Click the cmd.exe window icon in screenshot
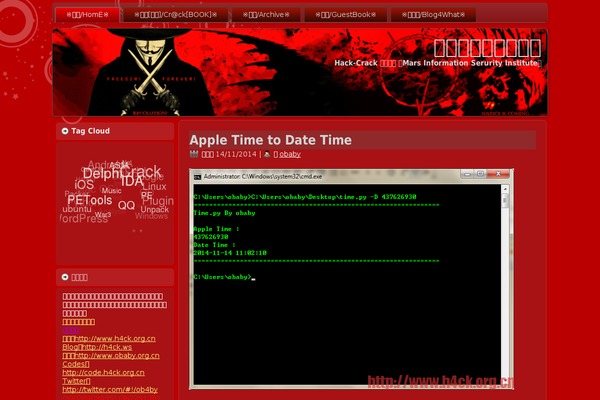Image resolution: width=600 pixels, height=400 pixels. pyautogui.click(x=197, y=177)
